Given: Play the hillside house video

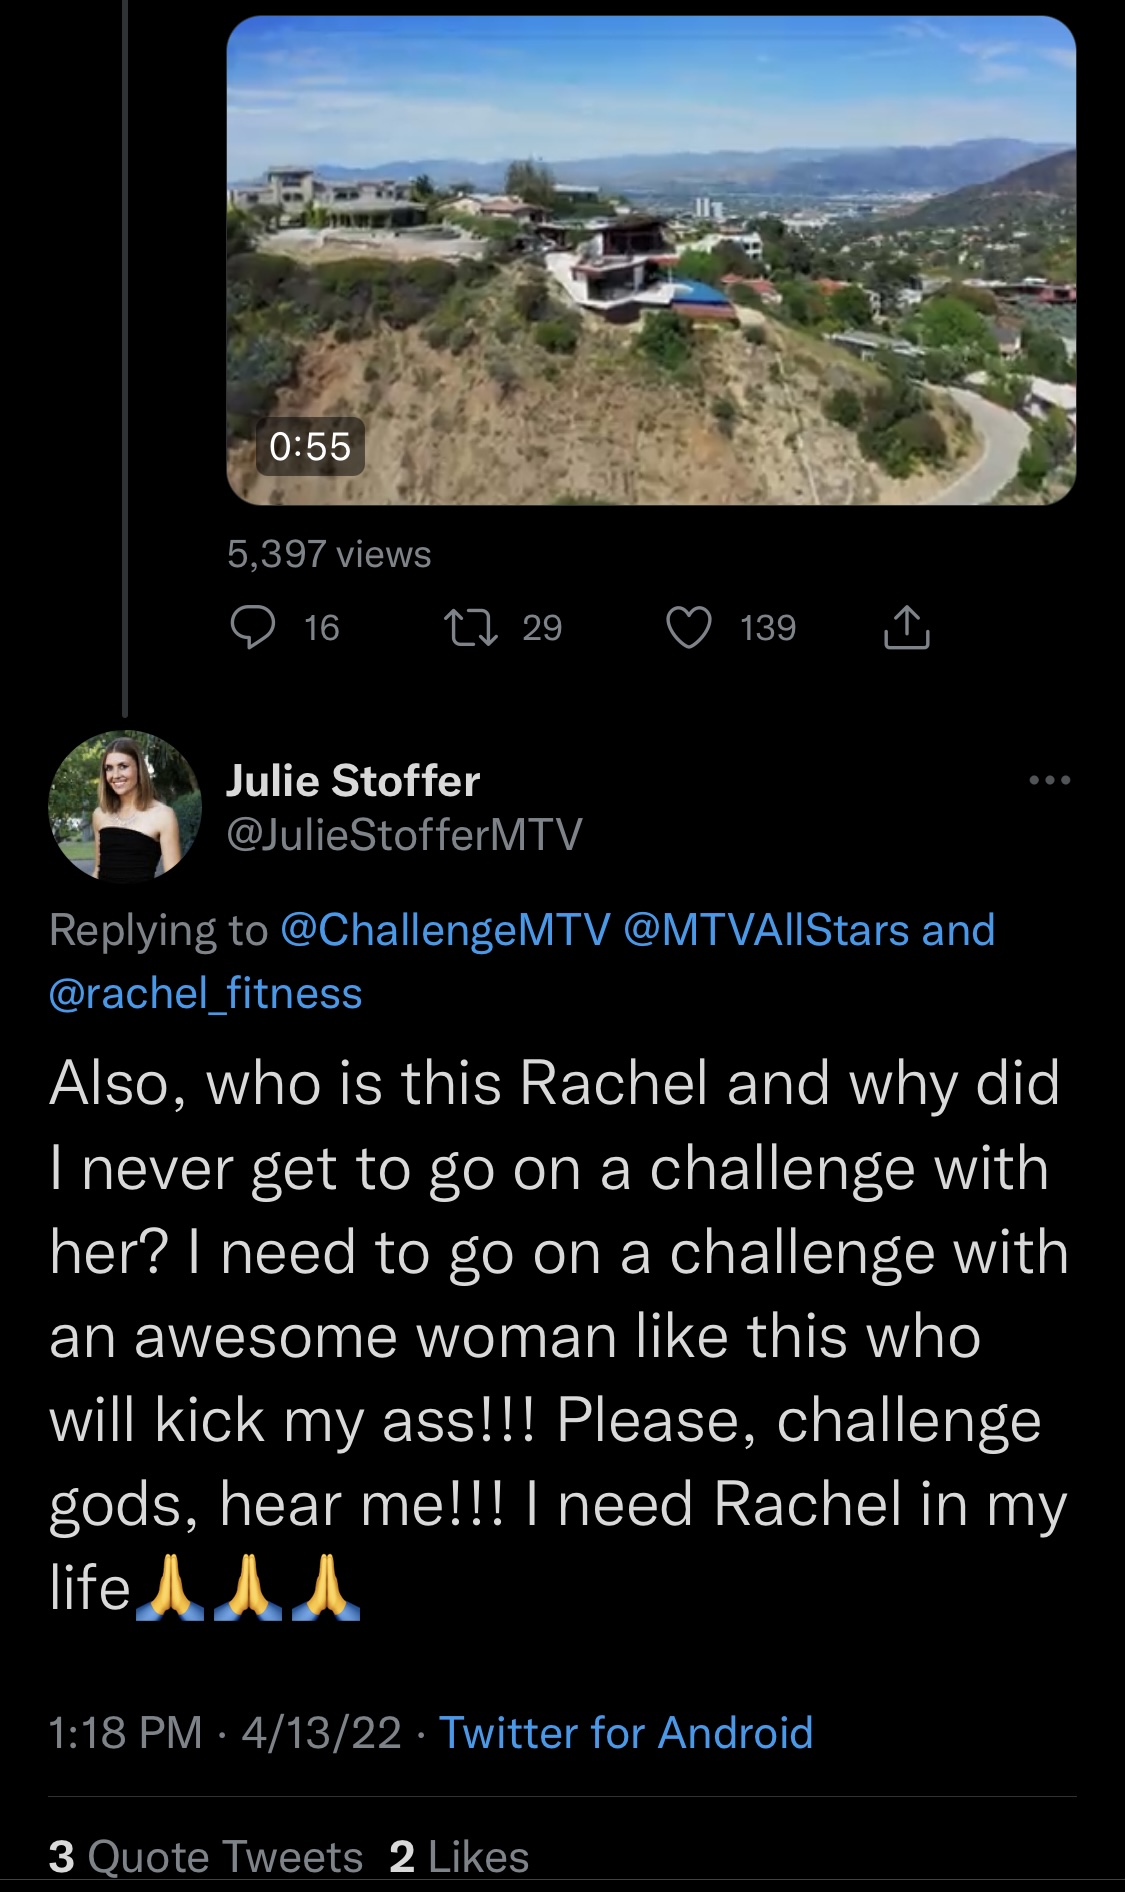Looking at the screenshot, I should coord(651,260).
